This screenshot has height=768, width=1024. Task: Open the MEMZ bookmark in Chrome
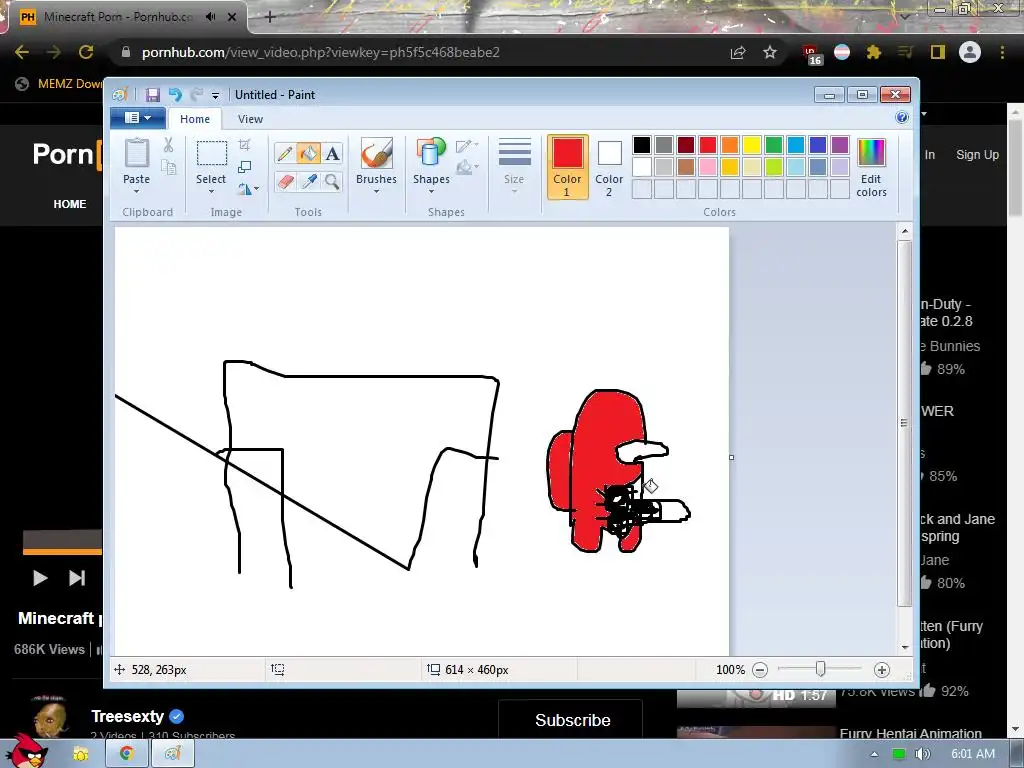coord(59,84)
